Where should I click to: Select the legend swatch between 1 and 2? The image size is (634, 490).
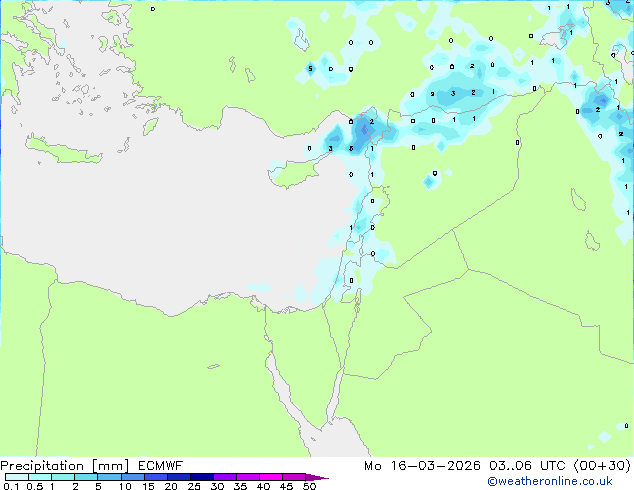63,477
